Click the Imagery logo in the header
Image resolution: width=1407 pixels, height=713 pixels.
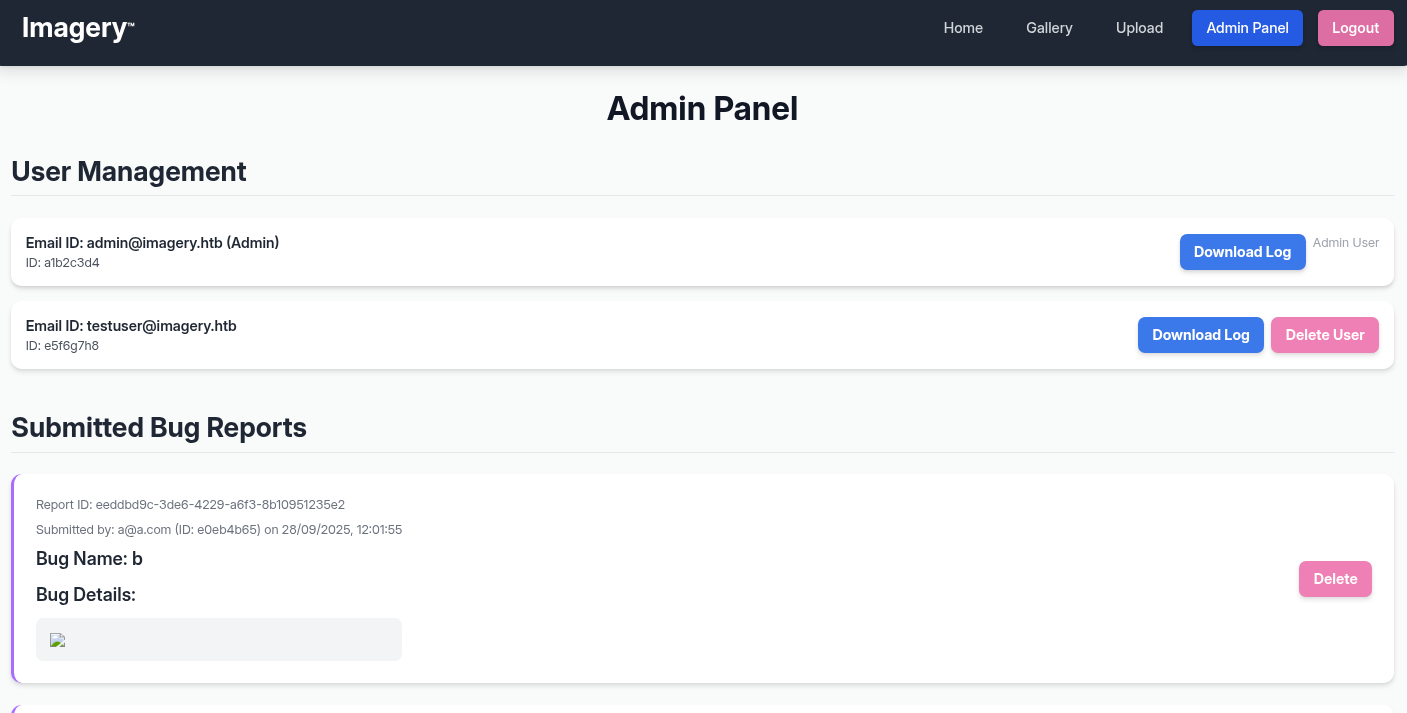77,28
